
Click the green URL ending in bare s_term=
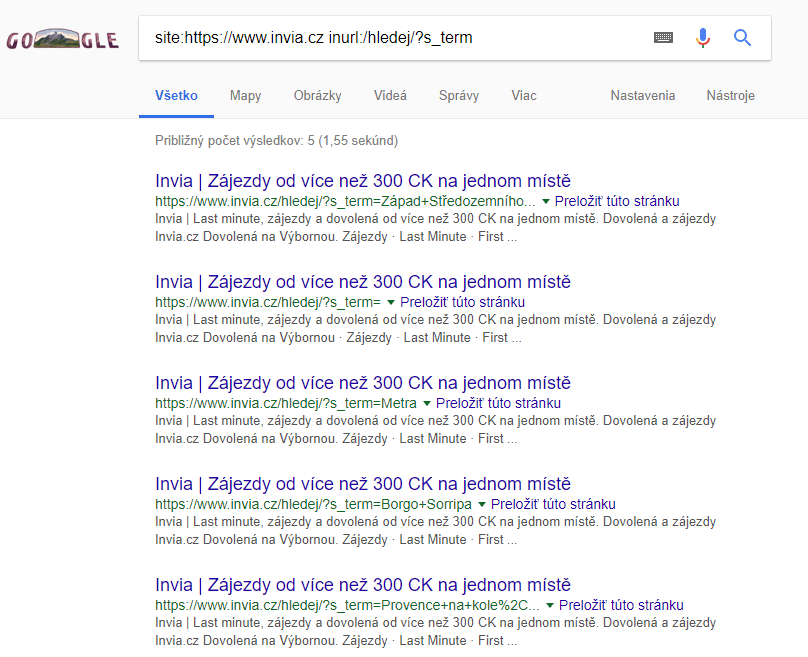[268, 302]
